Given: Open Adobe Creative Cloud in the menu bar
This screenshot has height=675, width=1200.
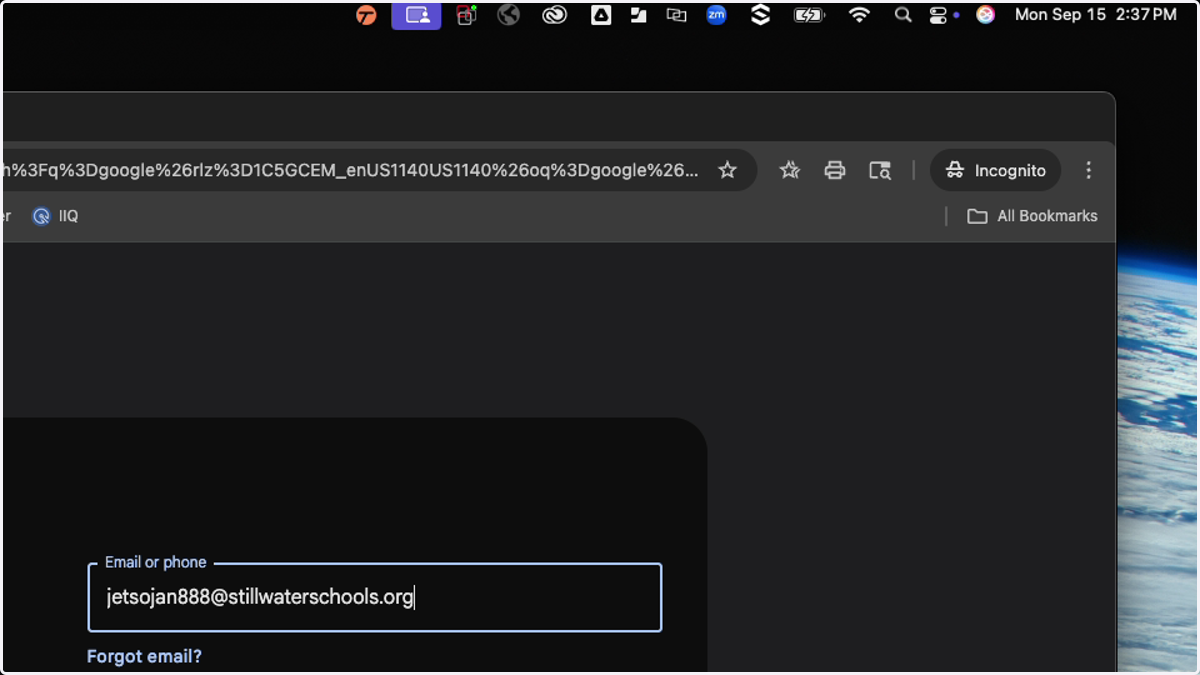Looking at the screenshot, I should point(555,15).
